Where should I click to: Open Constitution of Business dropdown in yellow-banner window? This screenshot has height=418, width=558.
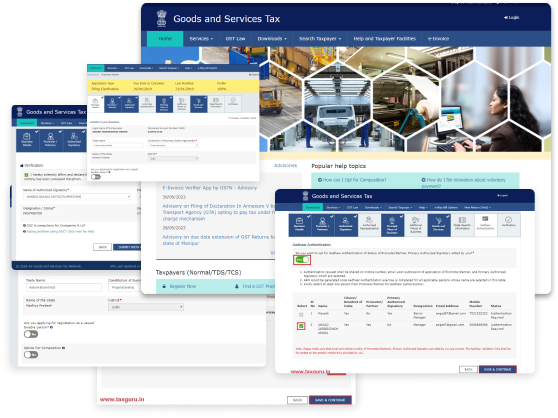[173, 145]
